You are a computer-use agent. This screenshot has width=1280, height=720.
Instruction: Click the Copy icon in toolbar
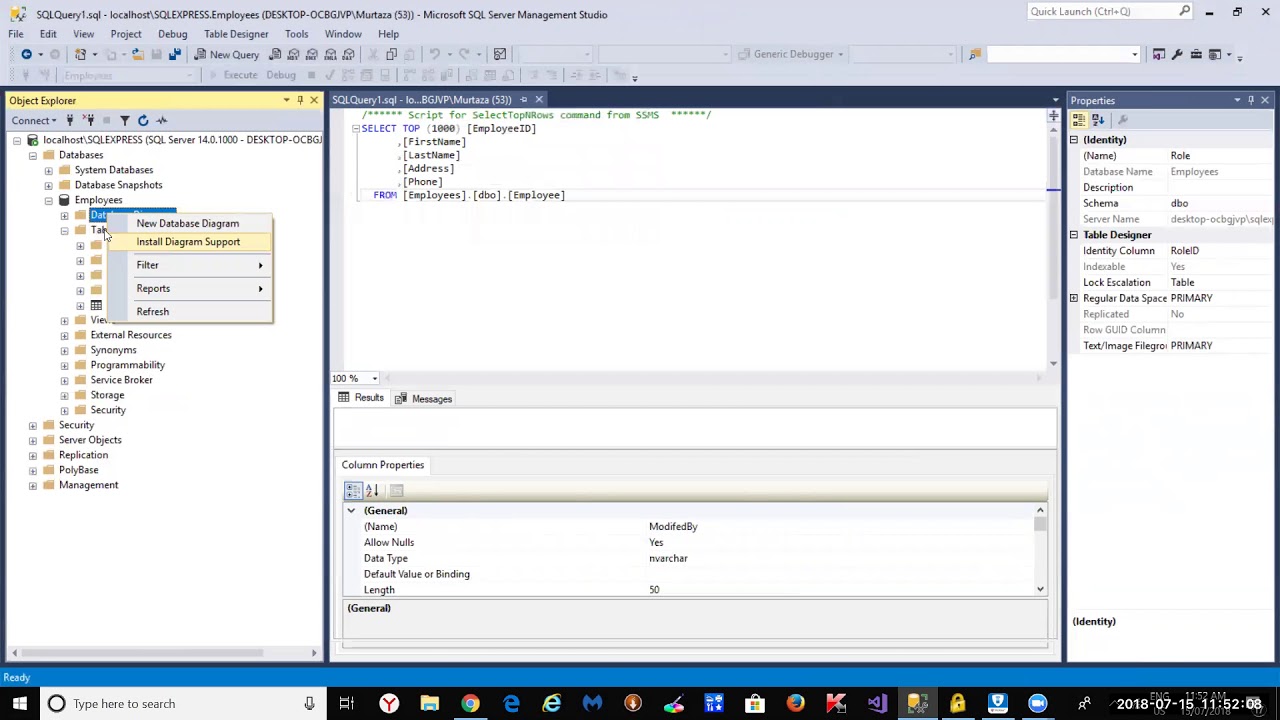click(391, 54)
